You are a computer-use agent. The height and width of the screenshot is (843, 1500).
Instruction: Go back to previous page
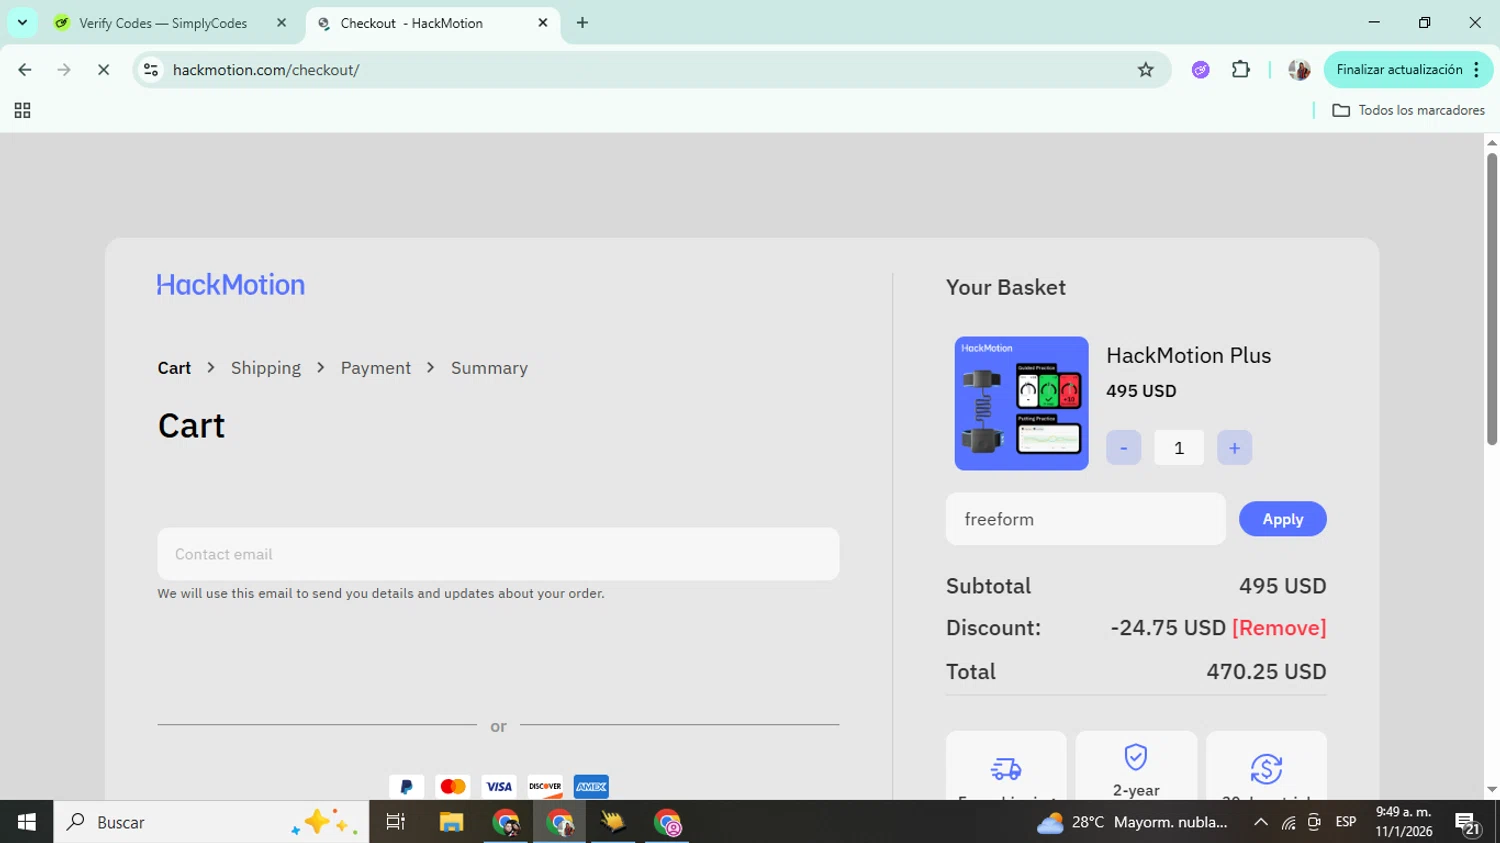click(x=25, y=70)
